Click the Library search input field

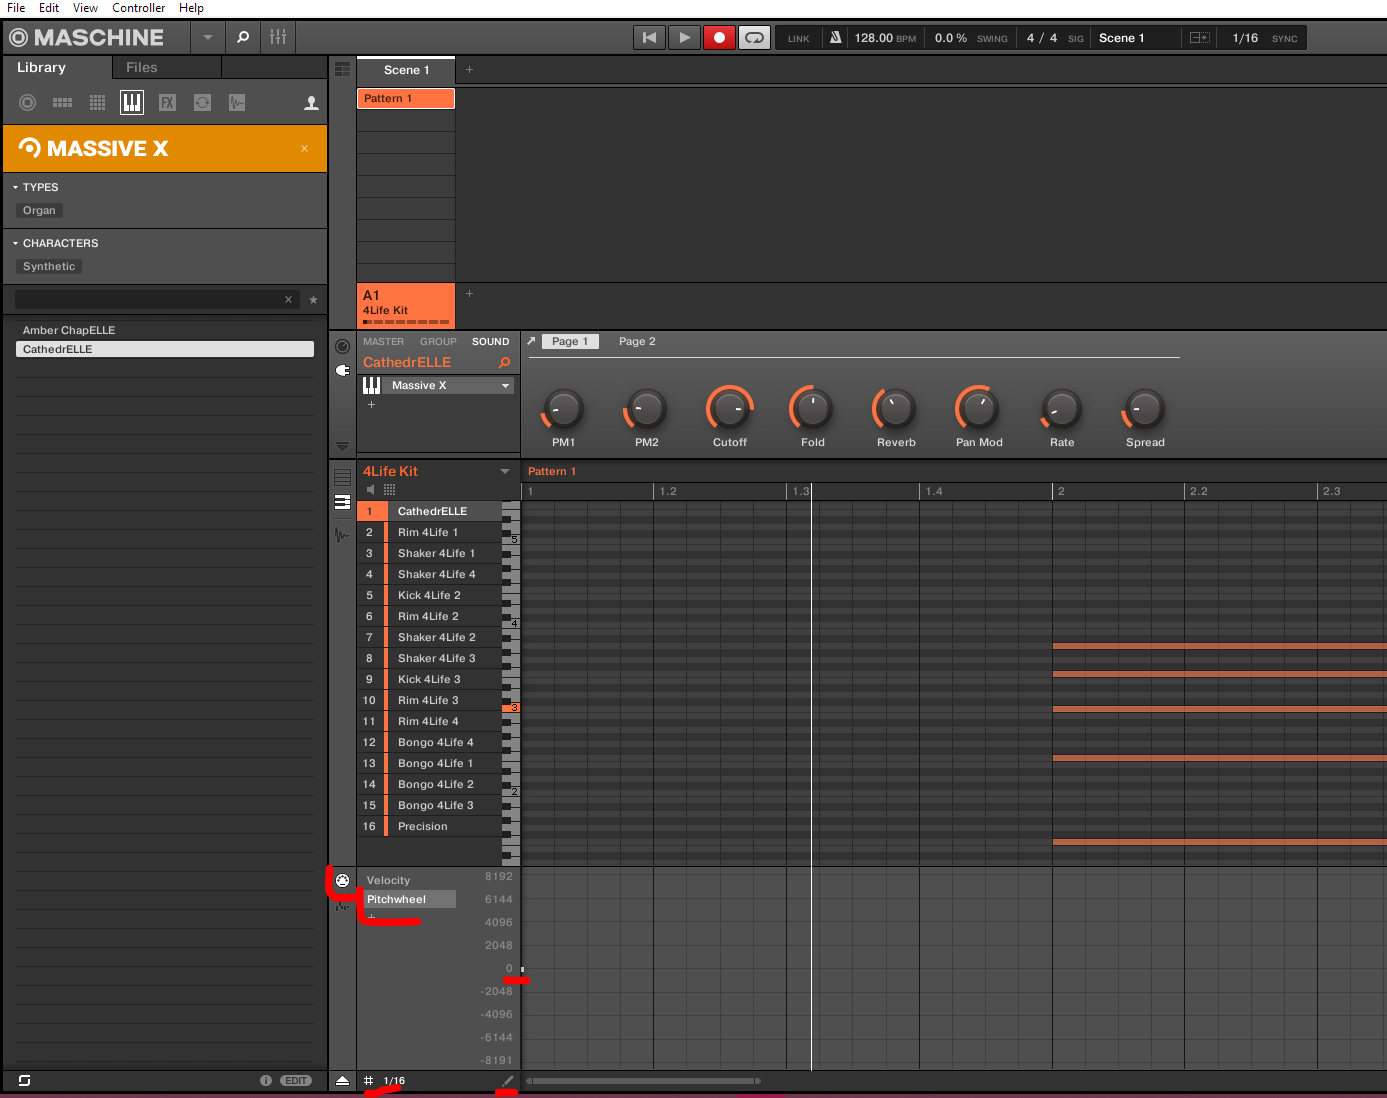(x=149, y=299)
